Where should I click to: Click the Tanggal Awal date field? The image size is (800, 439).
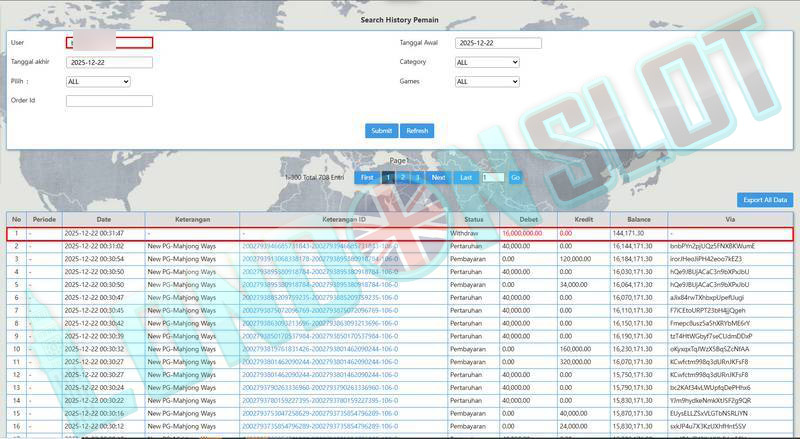click(498, 43)
